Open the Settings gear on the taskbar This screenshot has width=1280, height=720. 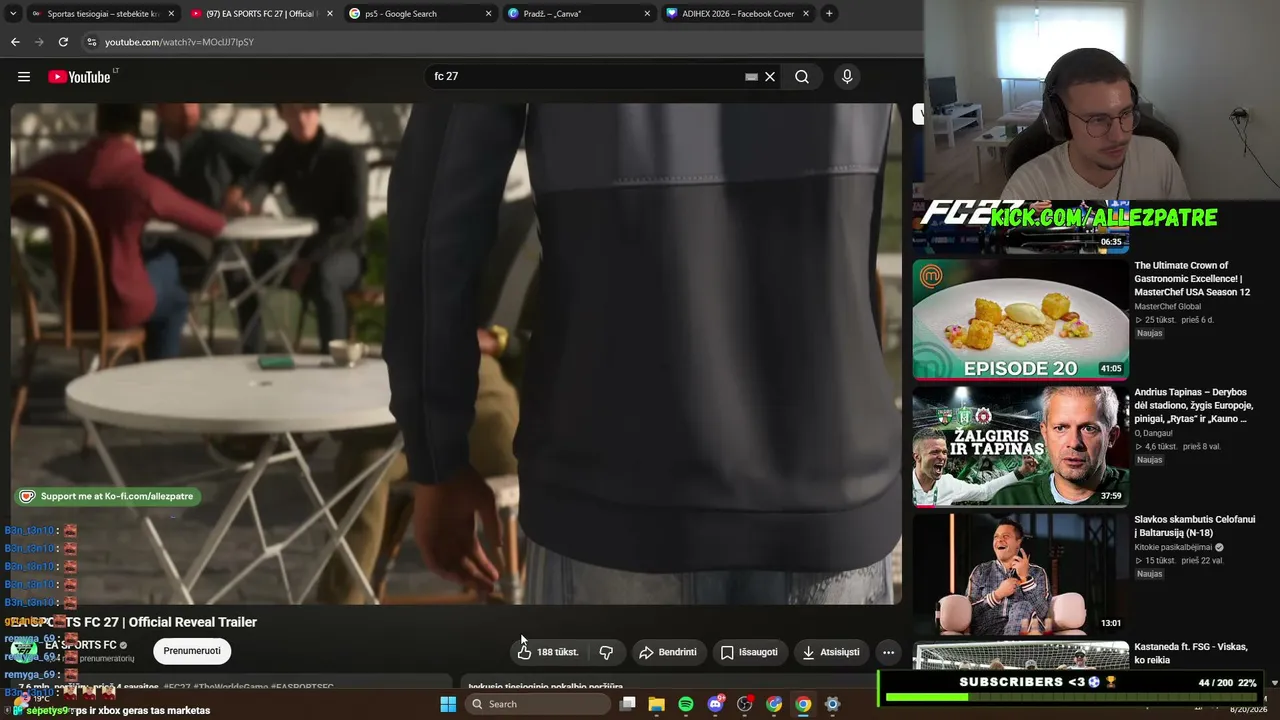(832, 704)
